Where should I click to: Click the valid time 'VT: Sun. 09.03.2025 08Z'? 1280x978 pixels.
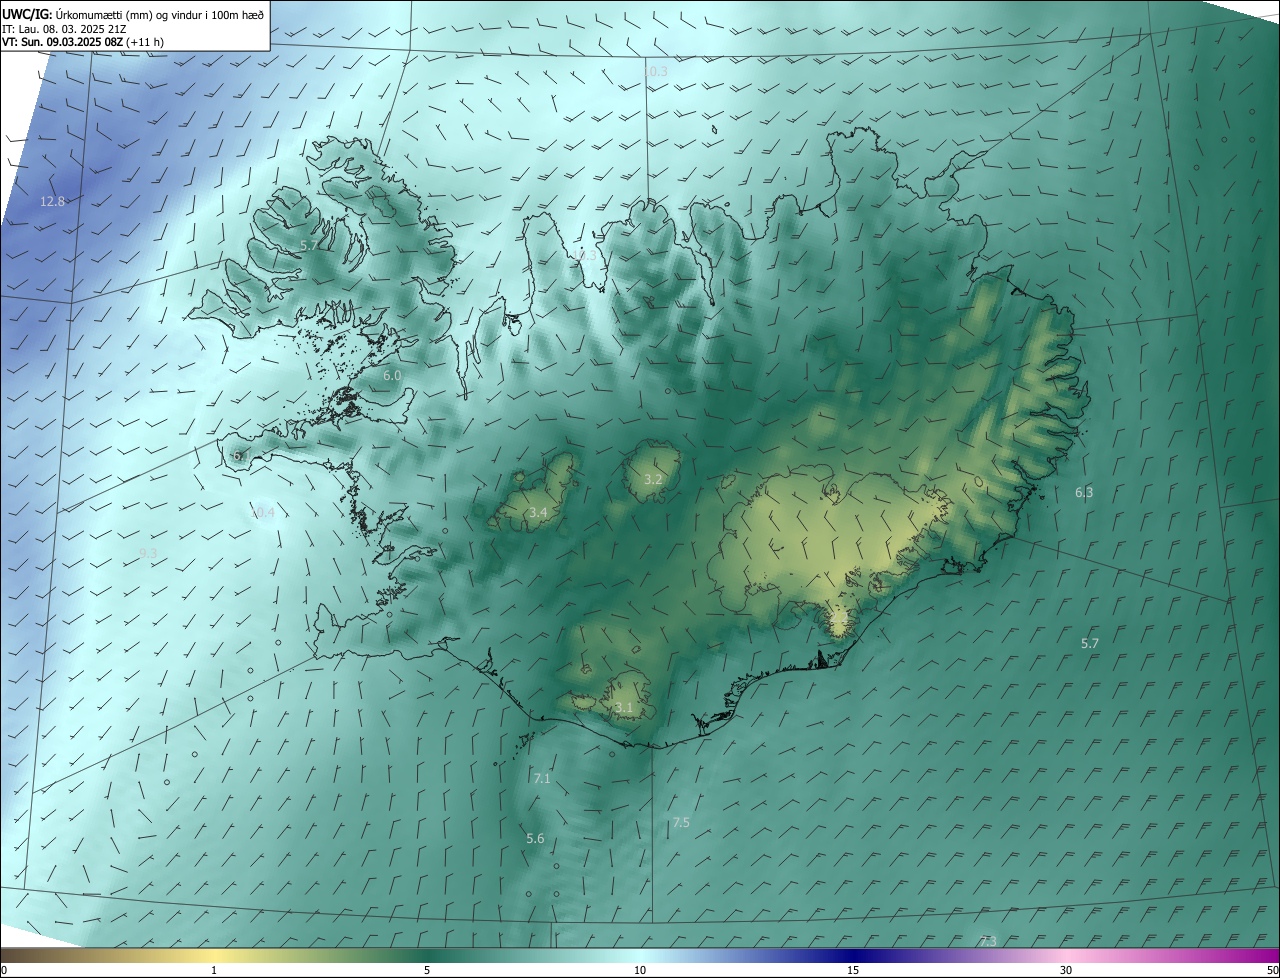click(x=63, y=42)
